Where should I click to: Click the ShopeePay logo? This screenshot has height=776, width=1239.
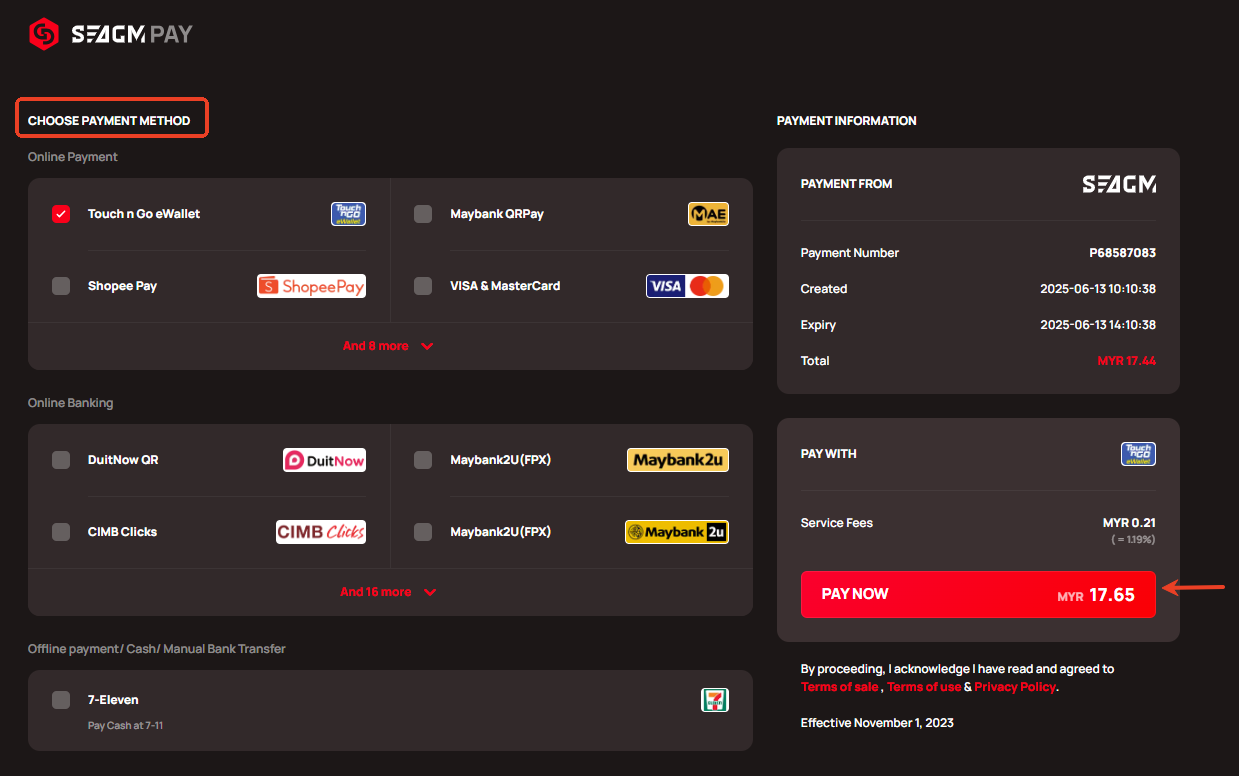311,286
